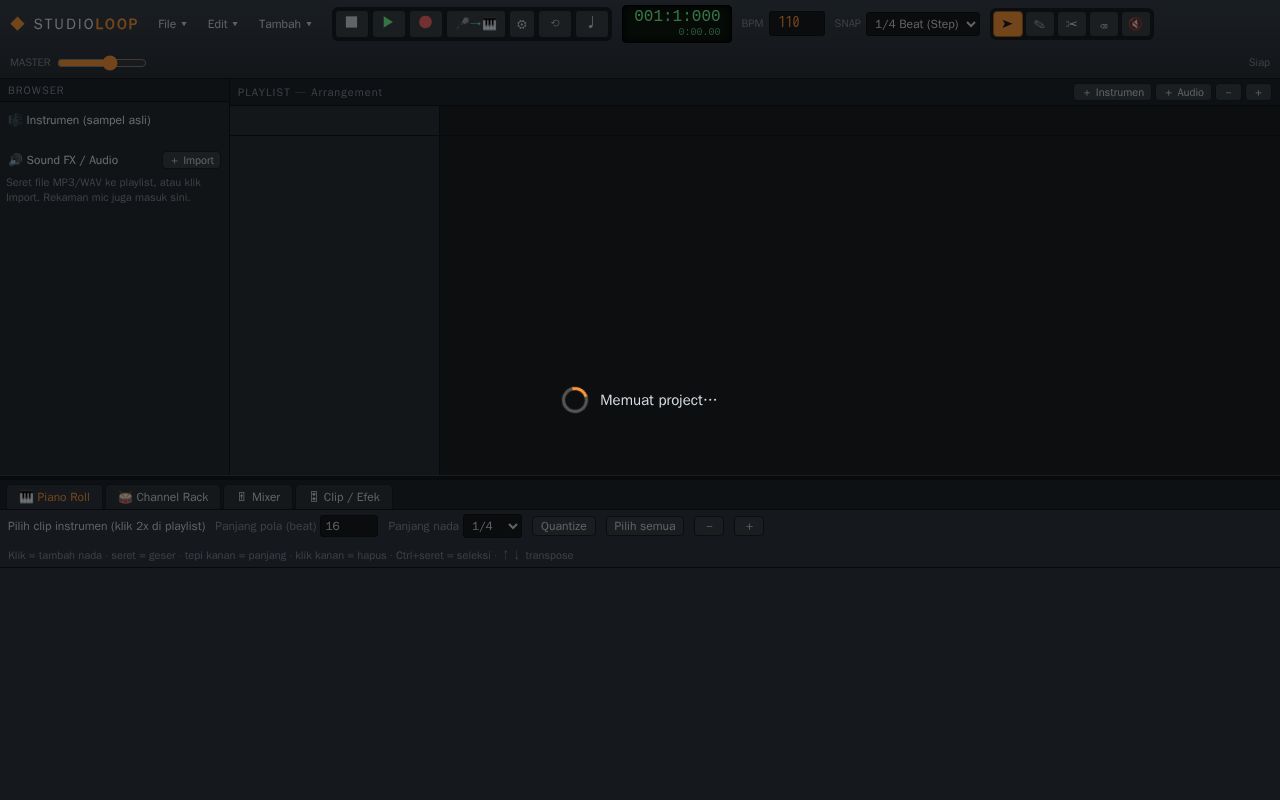Screen dimensions: 1280x800
Task: Click the 'Memuat project…' loading text
Action: click(x=659, y=400)
